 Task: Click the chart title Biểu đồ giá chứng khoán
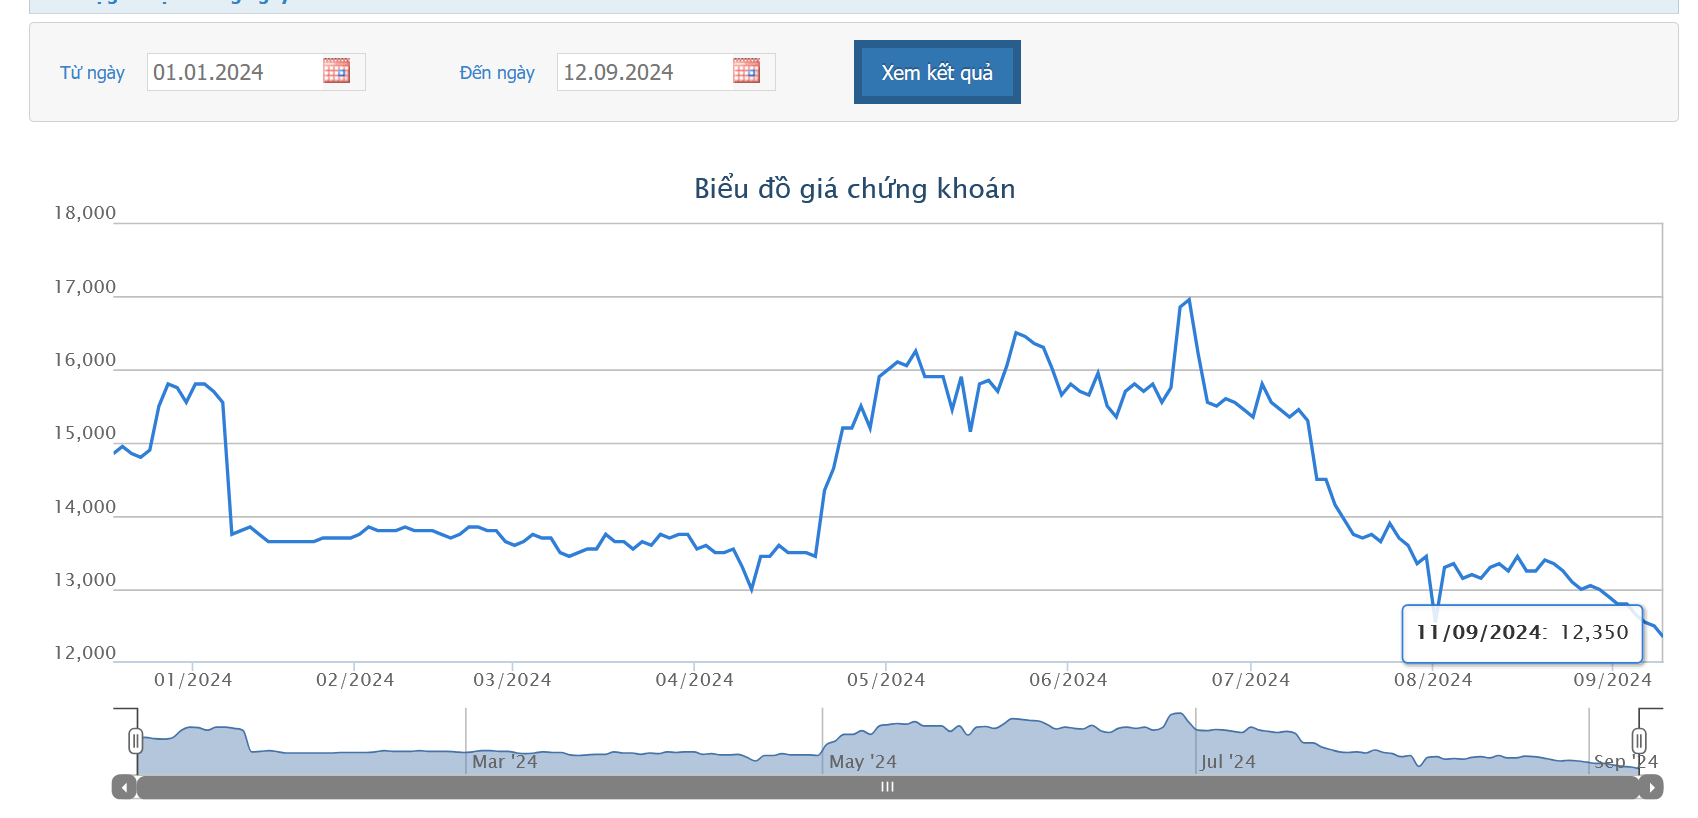(854, 189)
